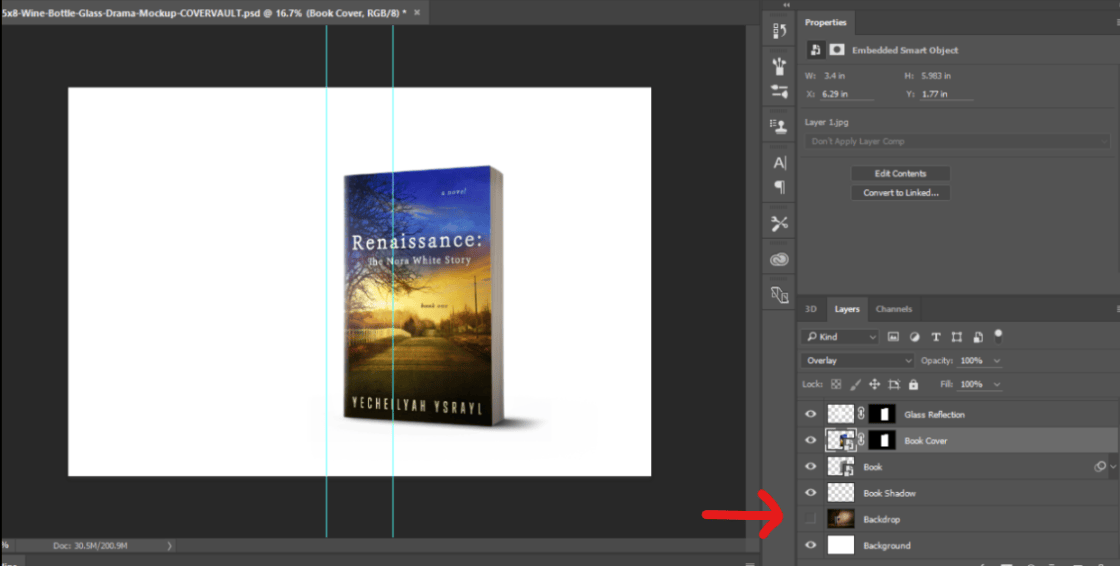This screenshot has width=1120, height=566.
Task: Hide the Glass Reflection layer
Action: click(x=810, y=414)
